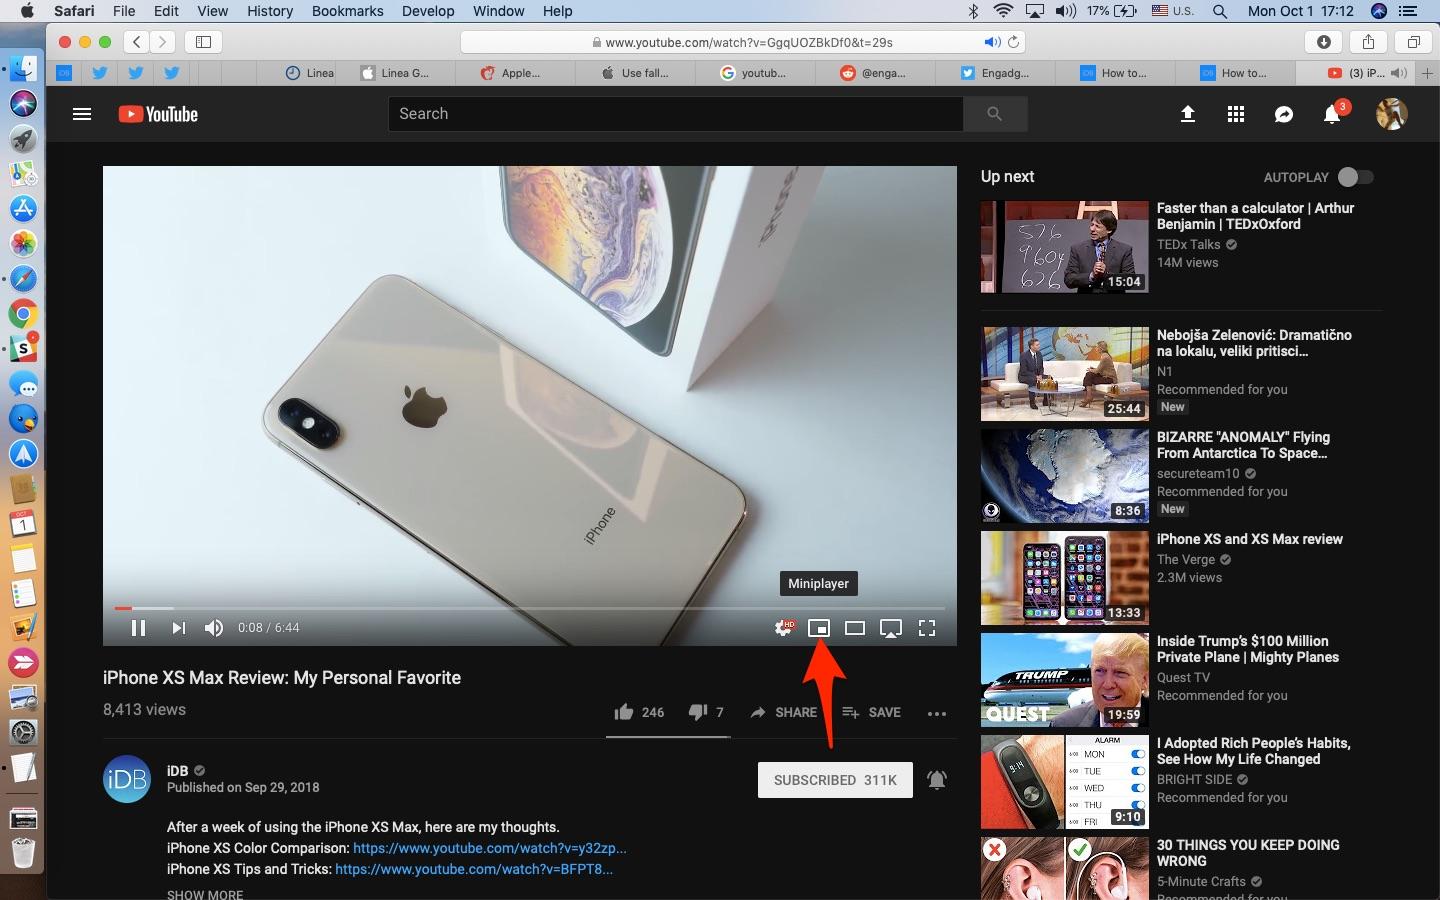Image resolution: width=1440 pixels, height=900 pixels.
Task: Click the YouTube search field
Action: click(x=676, y=114)
